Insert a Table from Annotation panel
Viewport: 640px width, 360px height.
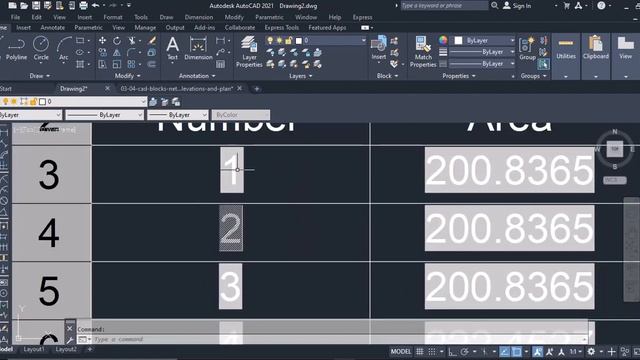[x=220, y=64]
